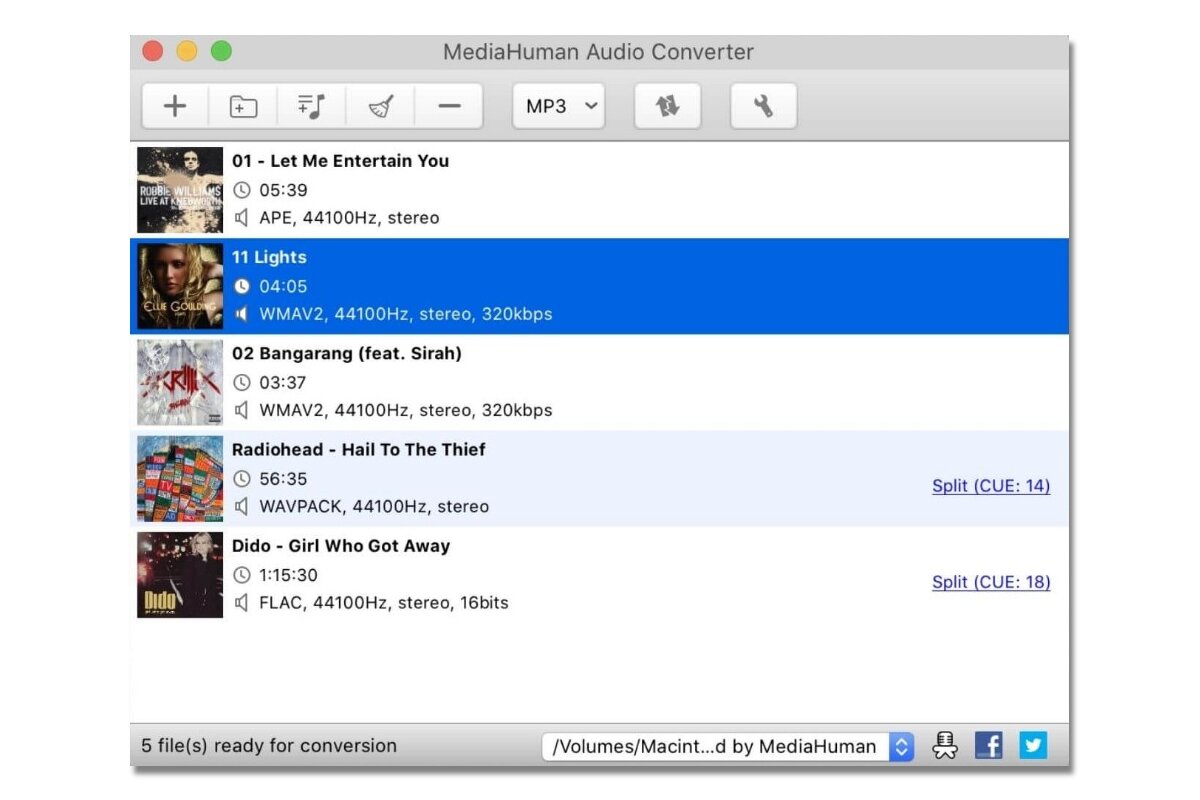Open the output folder path dropdown
The height and width of the screenshot is (800, 1200).
tap(728, 746)
